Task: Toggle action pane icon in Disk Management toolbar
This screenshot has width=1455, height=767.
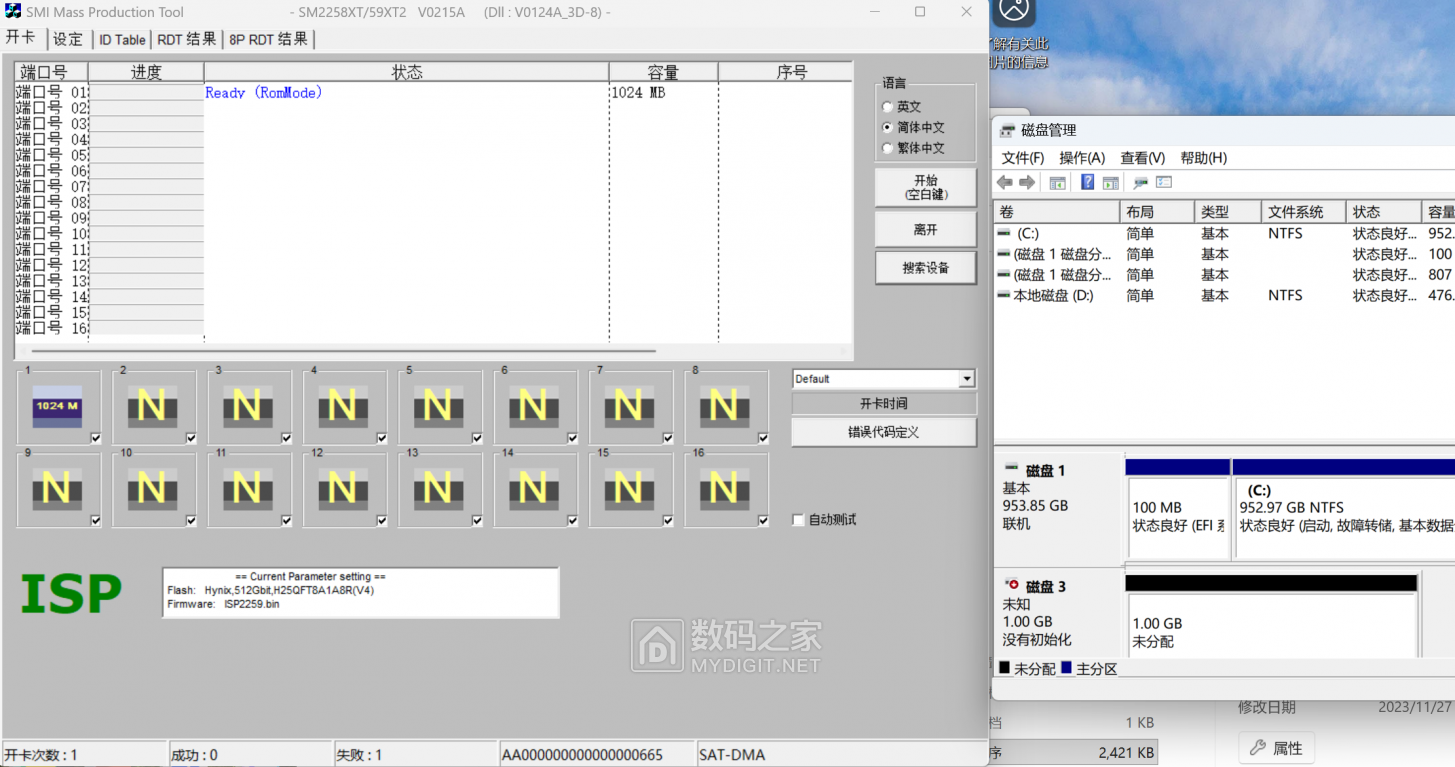Action: click(x=1110, y=183)
